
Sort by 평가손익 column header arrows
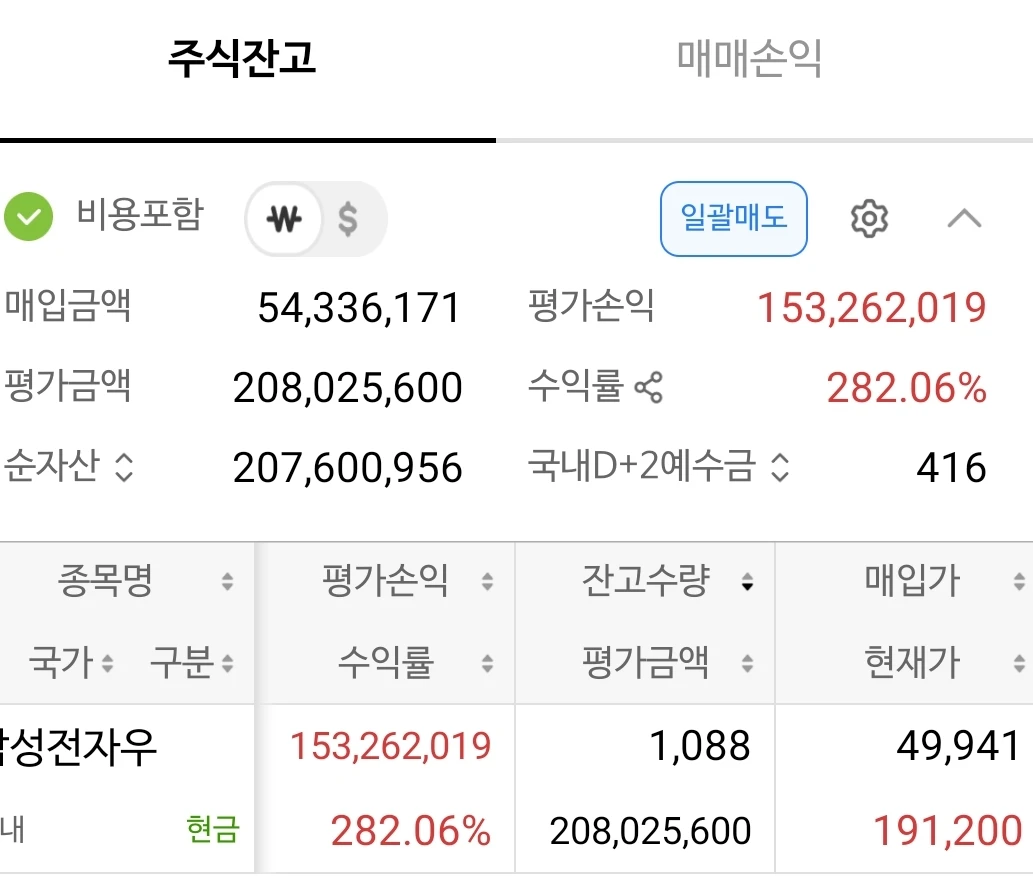487,582
